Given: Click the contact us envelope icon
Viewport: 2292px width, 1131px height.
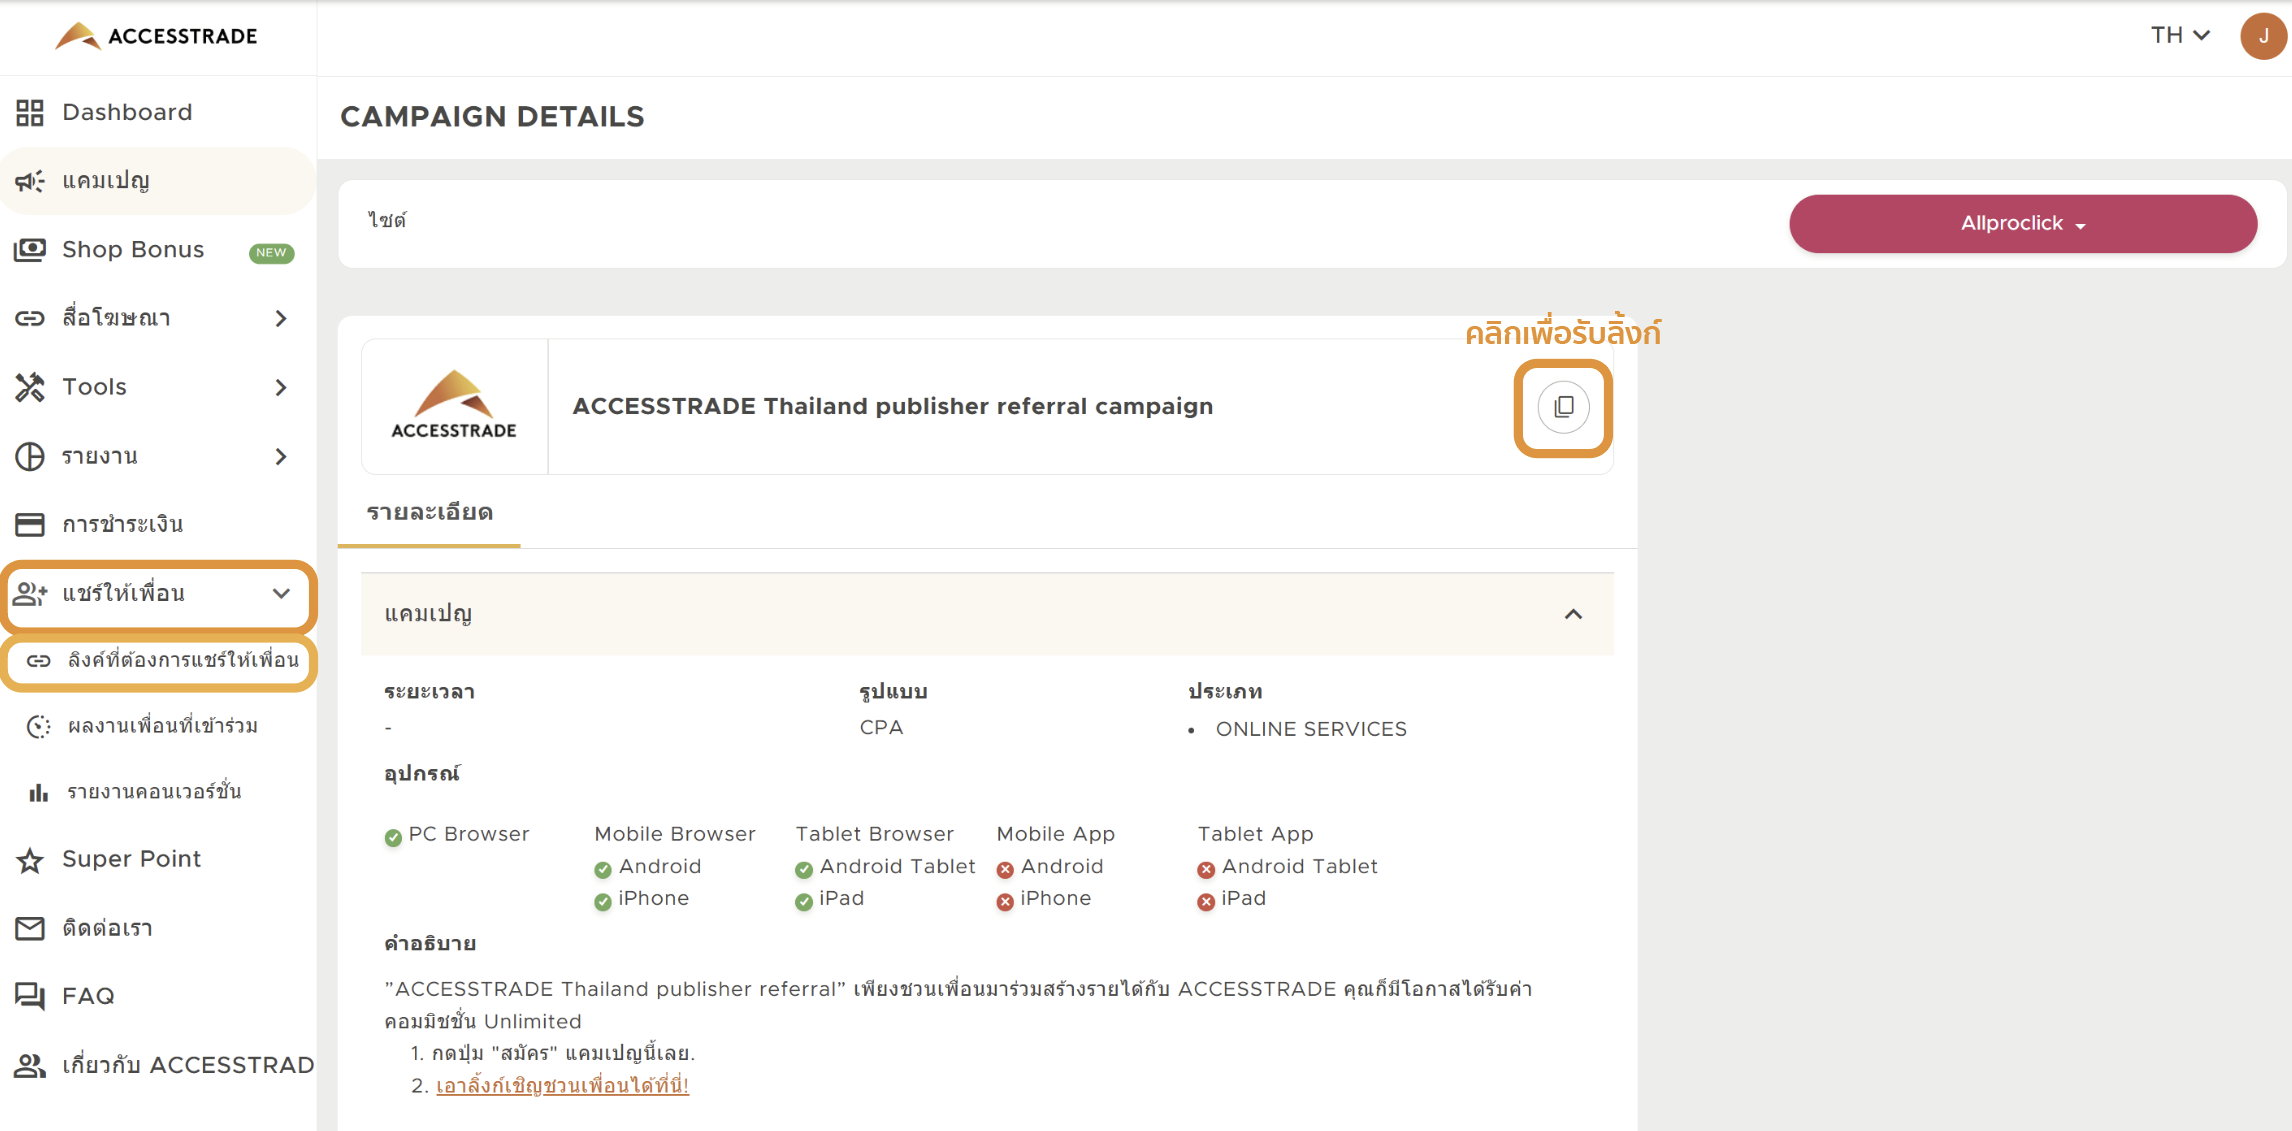Looking at the screenshot, I should pos(30,929).
